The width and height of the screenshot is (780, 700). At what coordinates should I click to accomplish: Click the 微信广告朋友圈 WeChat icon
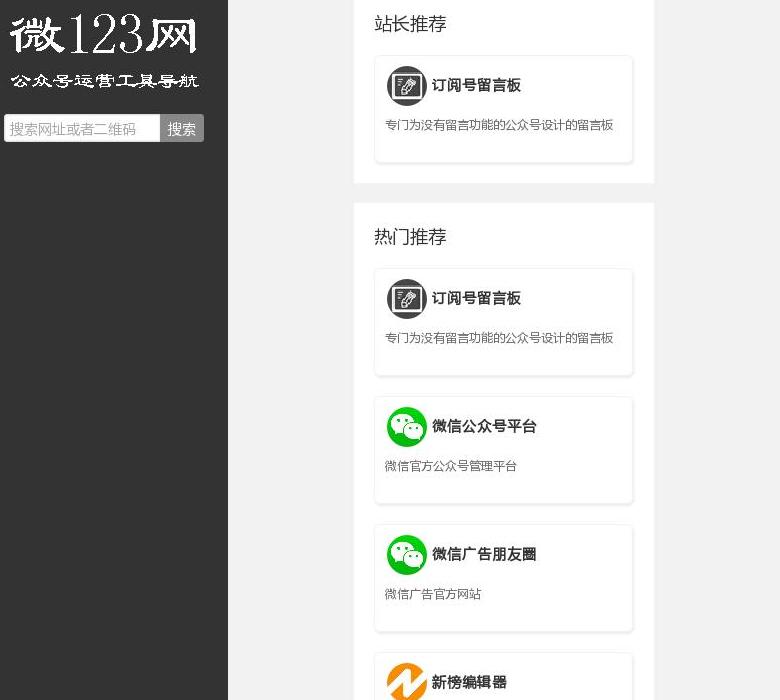(407, 555)
